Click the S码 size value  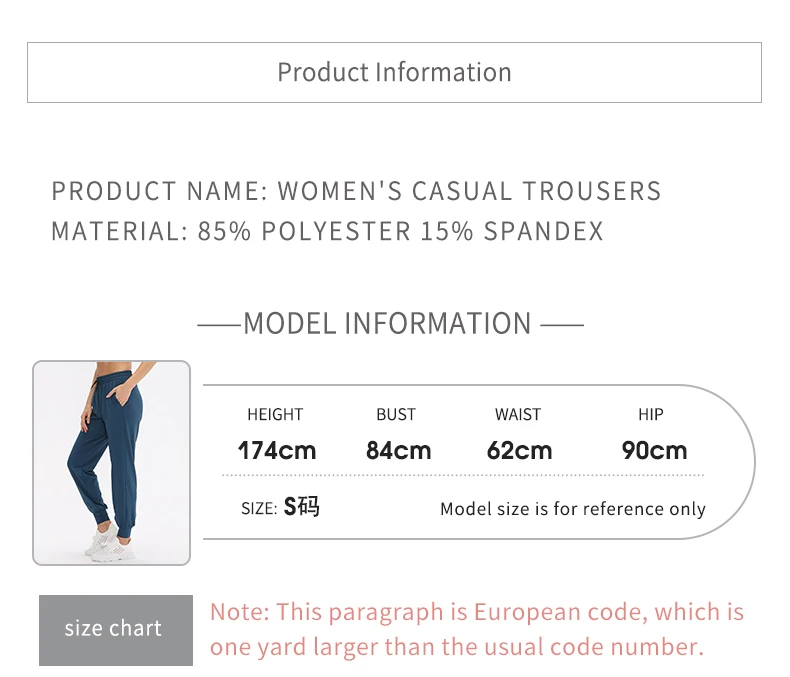click(x=301, y=506)
